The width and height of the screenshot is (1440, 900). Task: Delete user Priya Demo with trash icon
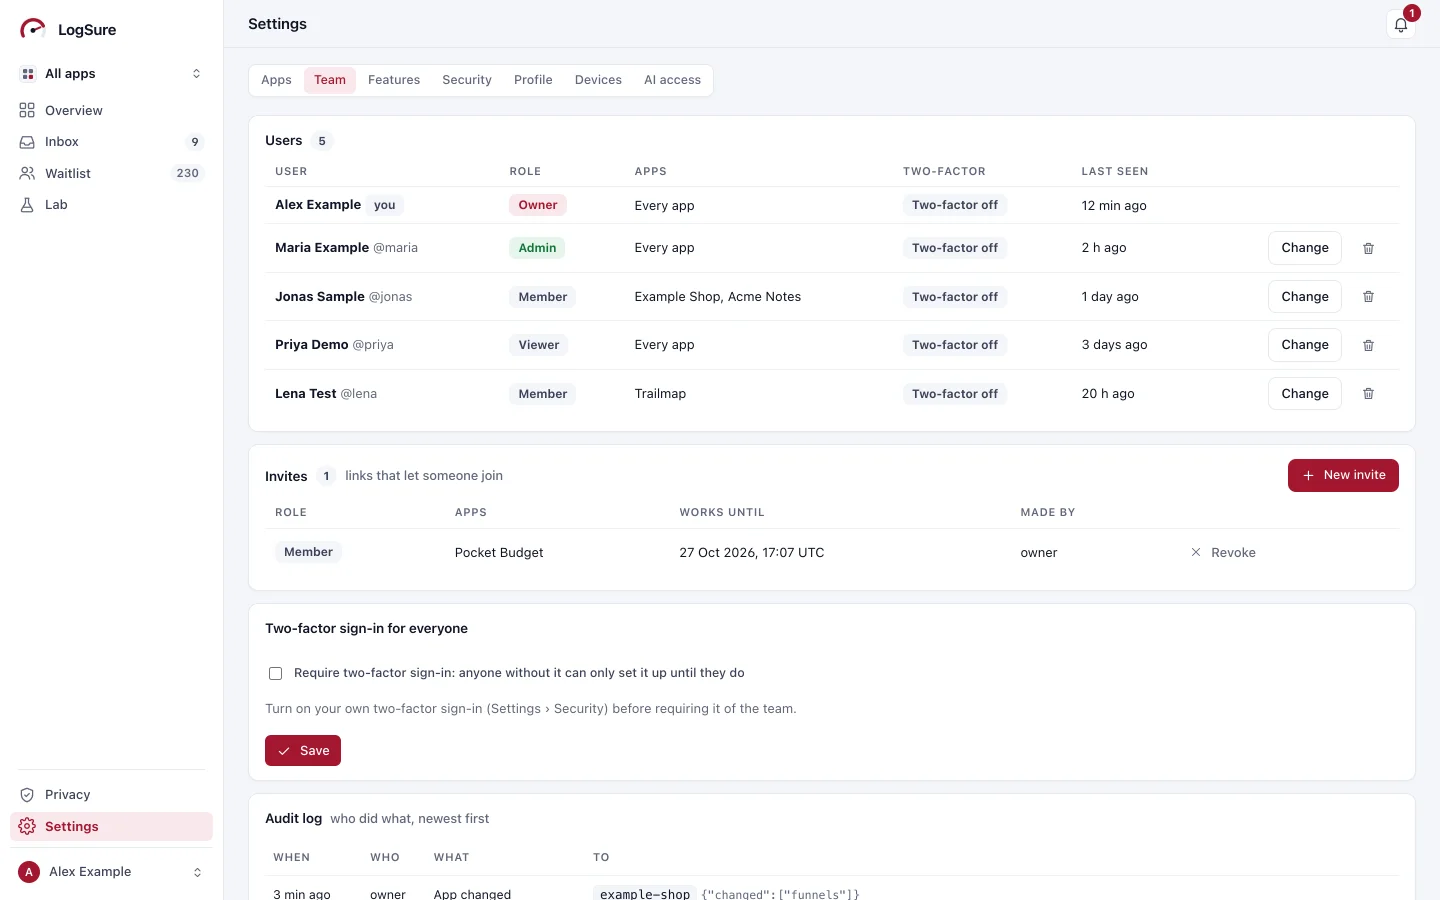1368,345
